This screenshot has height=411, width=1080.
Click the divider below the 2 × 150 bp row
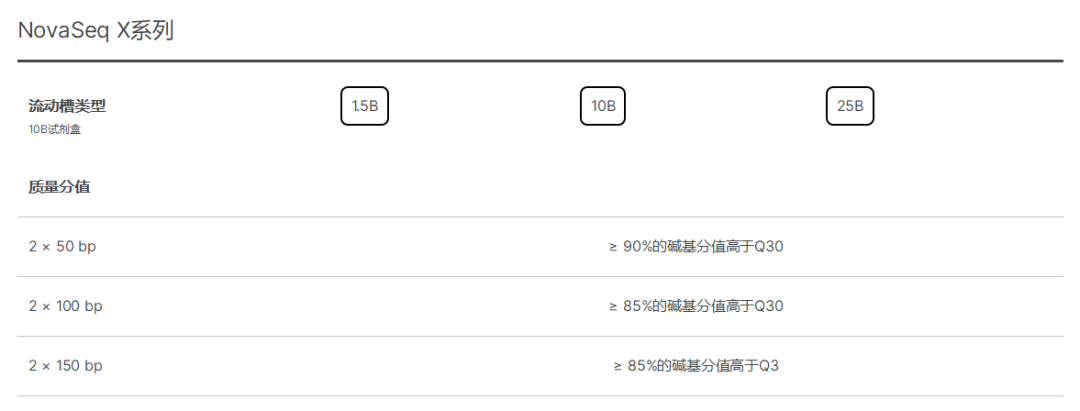[540, 396]
